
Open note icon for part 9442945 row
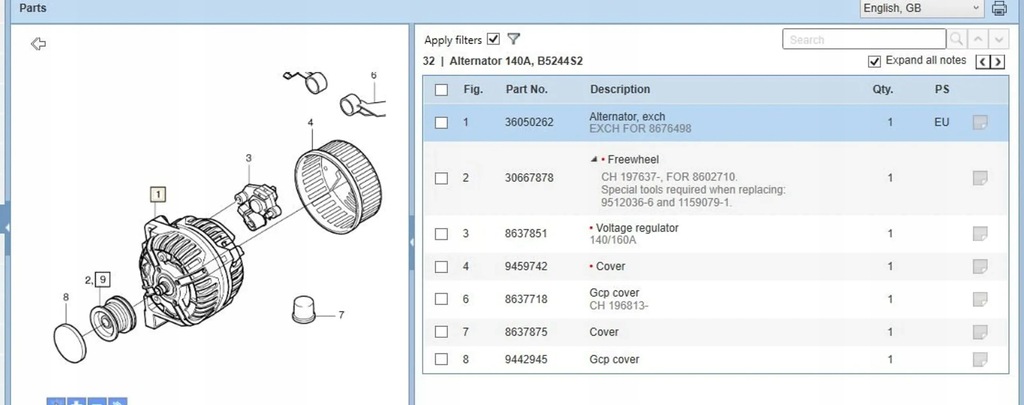pos(980,359)
